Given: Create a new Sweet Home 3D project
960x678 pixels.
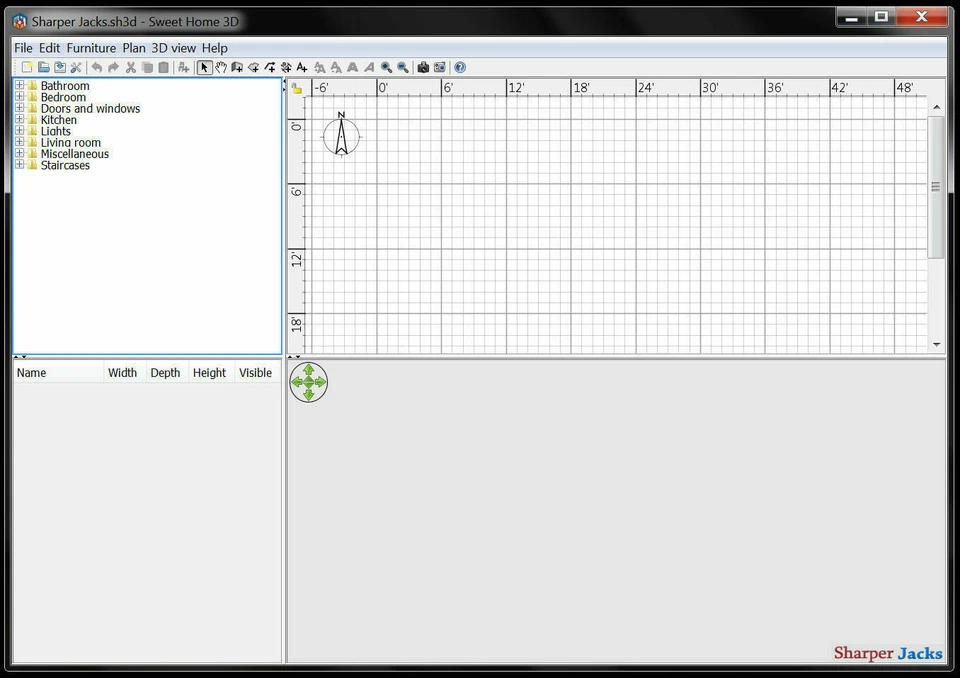Looking at the screenshot, I should point(27,67).
